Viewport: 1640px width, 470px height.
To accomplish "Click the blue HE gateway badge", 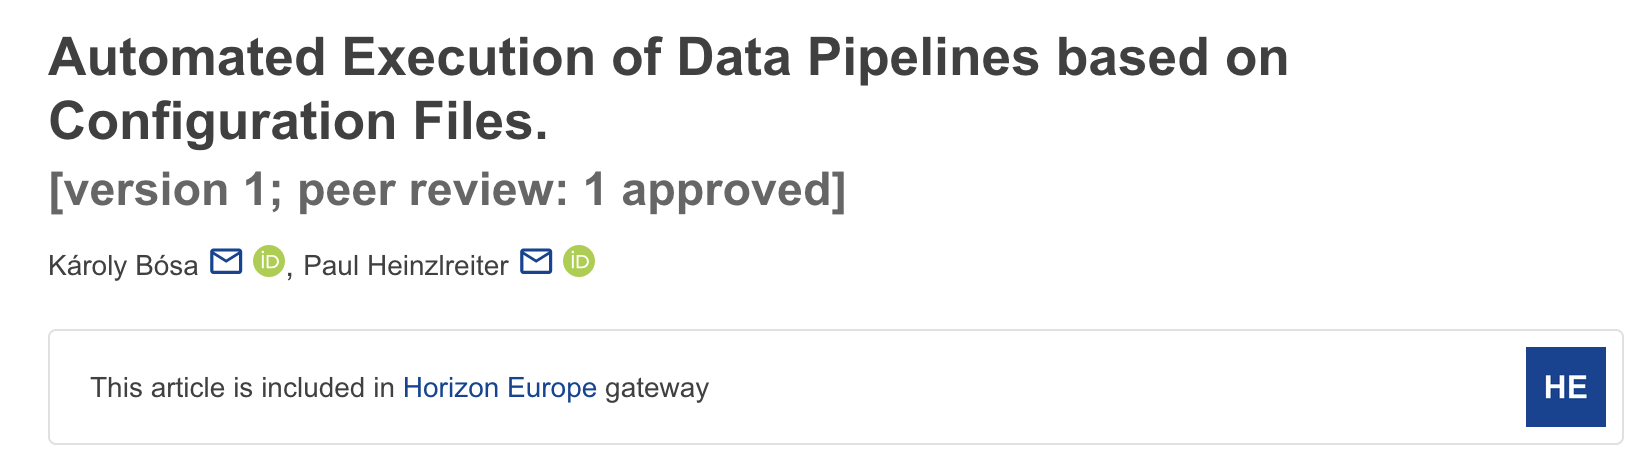I will click(1565, 387).
